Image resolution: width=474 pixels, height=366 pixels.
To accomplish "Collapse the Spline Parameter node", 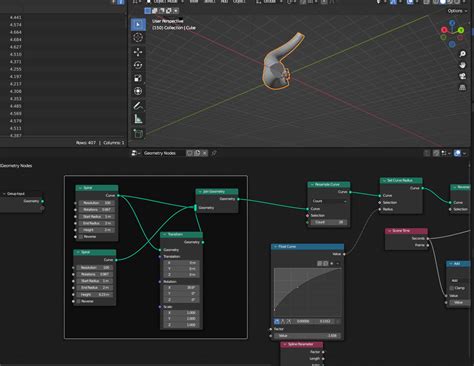I will 285,344.
